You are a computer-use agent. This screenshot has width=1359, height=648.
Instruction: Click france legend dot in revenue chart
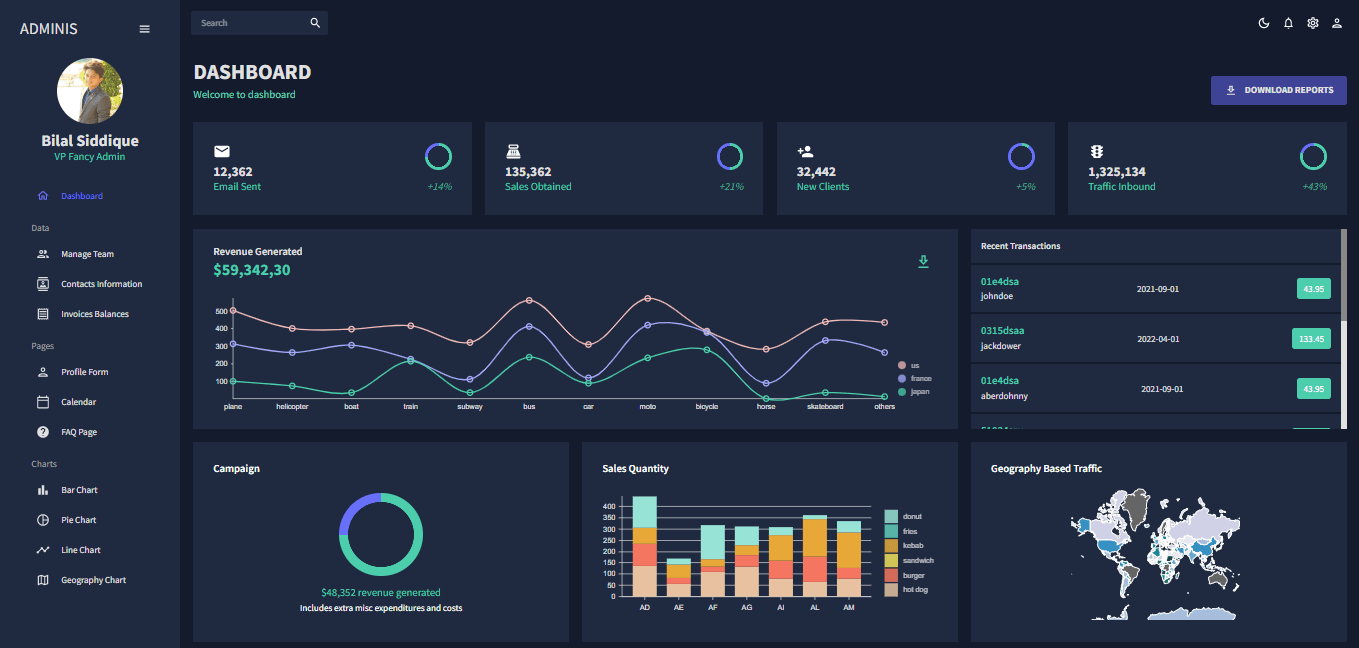pos(902,379)
